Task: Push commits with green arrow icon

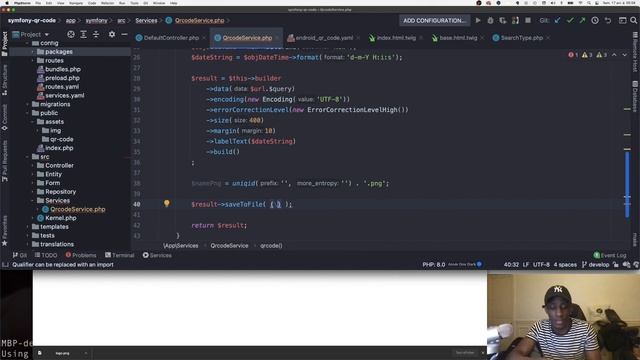Action: point(582,20)
